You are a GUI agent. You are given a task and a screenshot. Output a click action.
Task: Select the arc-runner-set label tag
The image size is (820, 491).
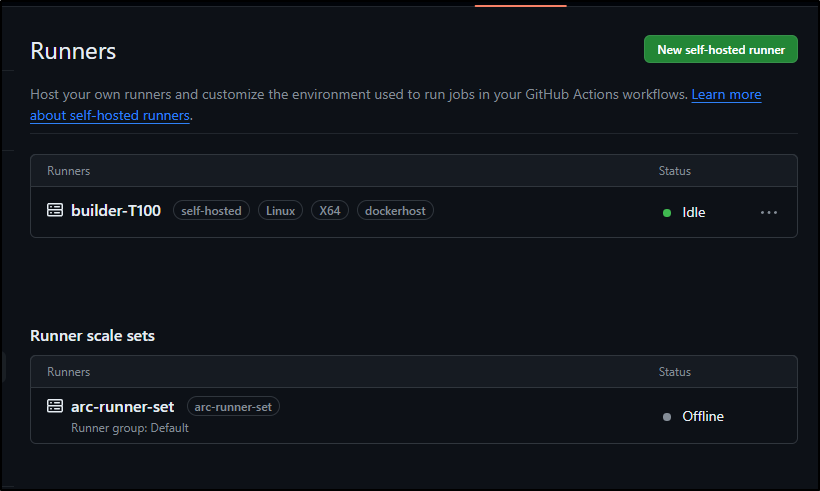(x=233, y=407)
